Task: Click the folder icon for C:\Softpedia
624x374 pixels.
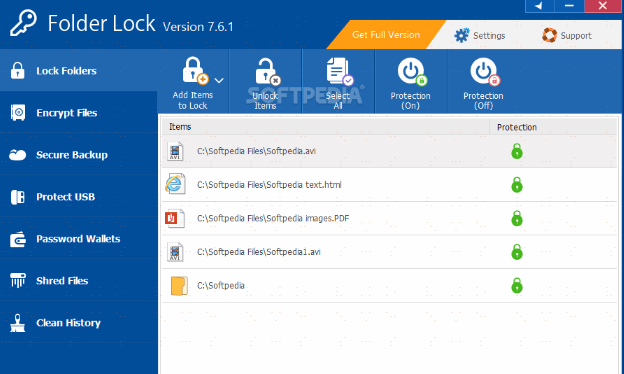Action: click(179, 286)
